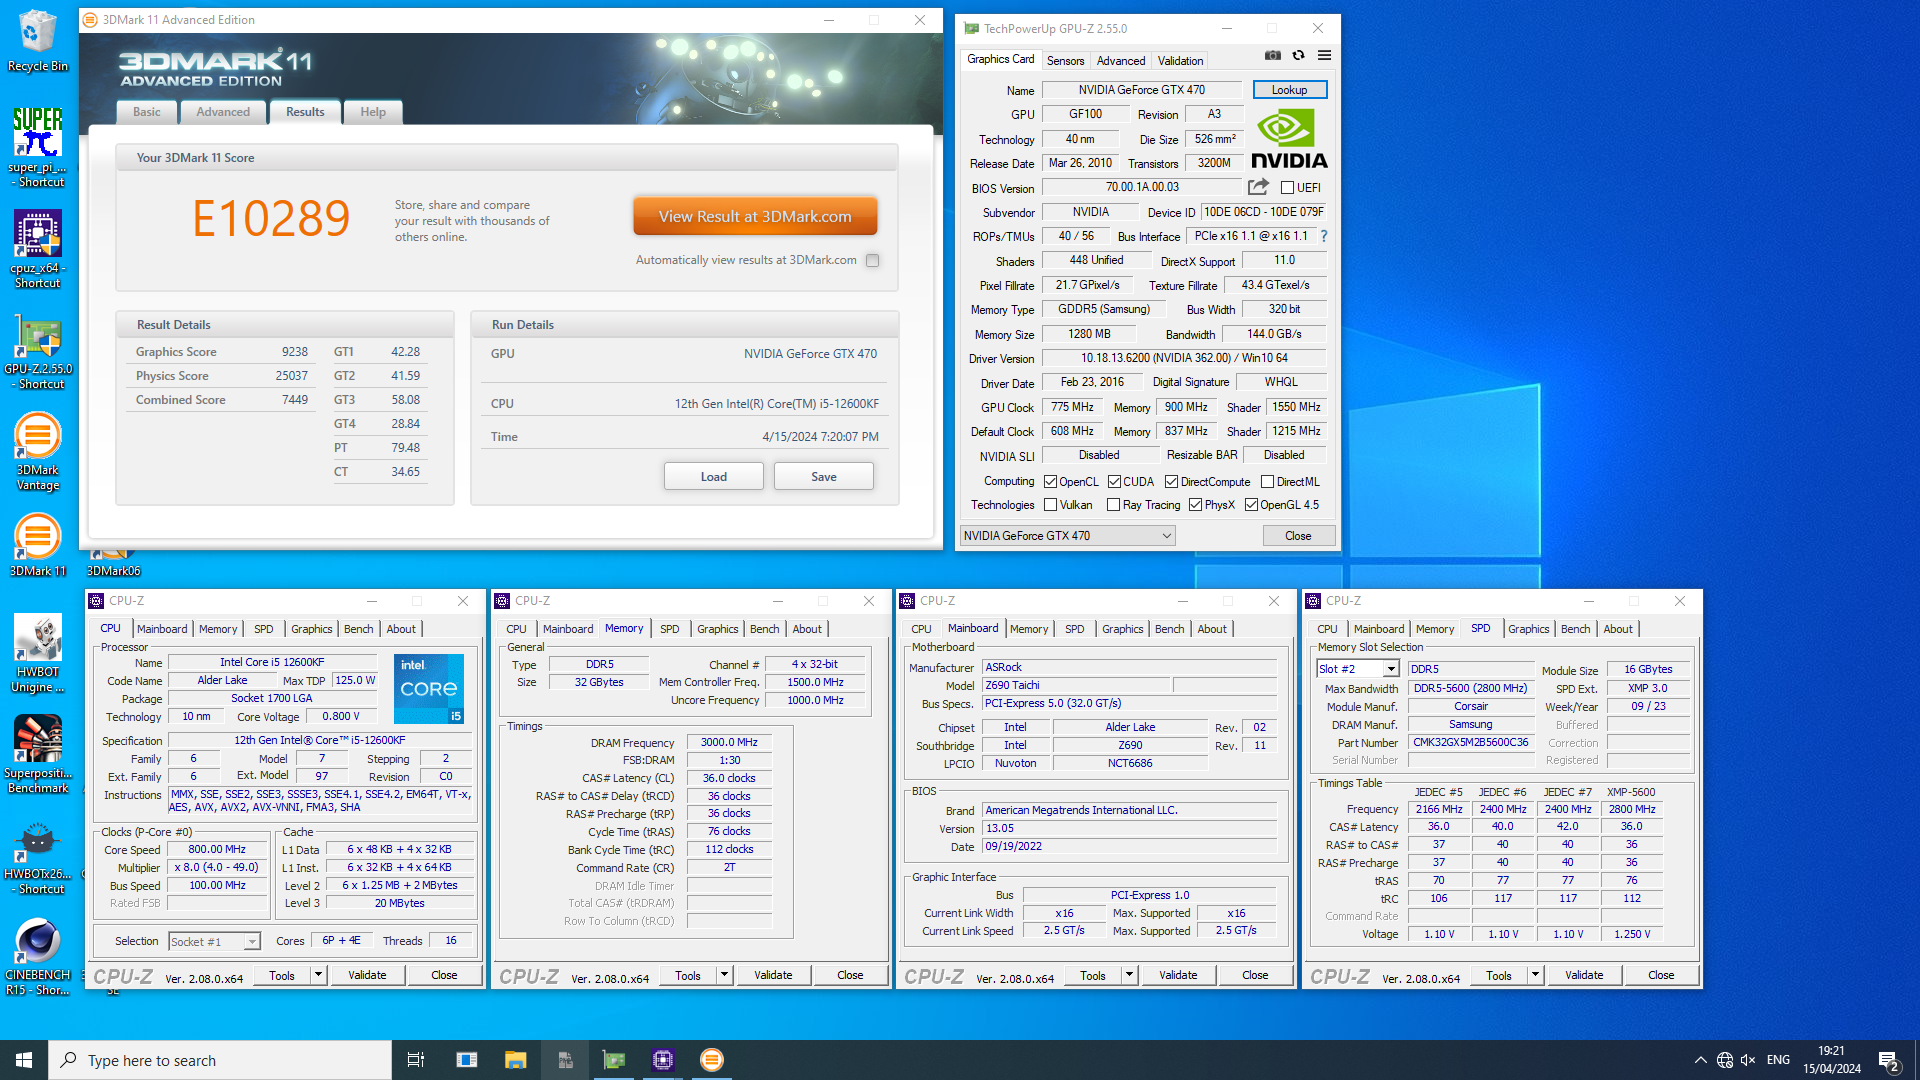Click the E10289 score value
Viewport: 1920px width, 1080px height.
click(x=271, y=219)
